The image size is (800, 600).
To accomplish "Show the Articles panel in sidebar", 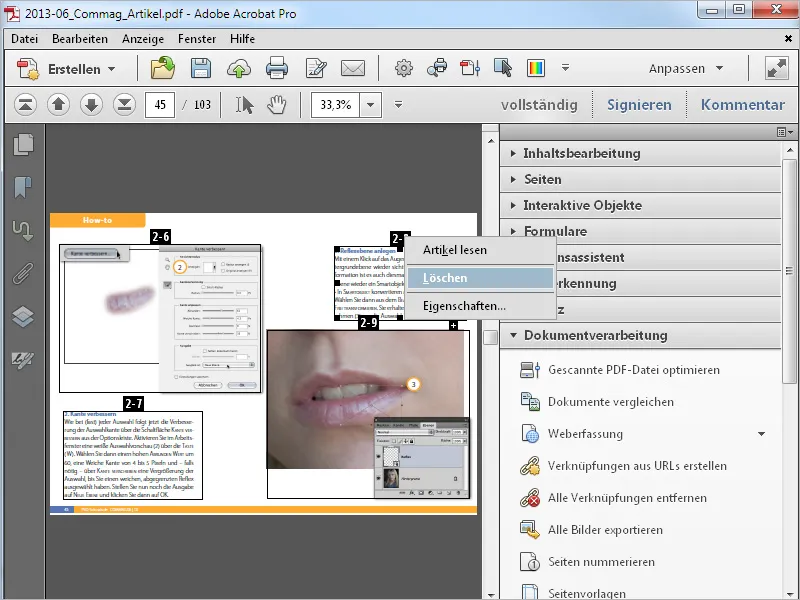I will coord(22,231).
